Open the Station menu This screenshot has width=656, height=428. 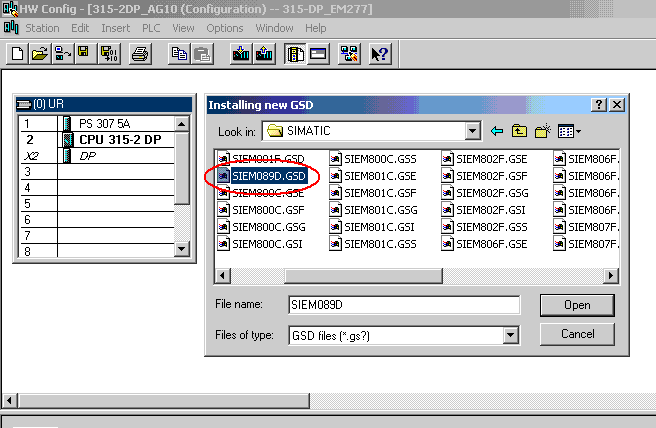coord(42,28)
